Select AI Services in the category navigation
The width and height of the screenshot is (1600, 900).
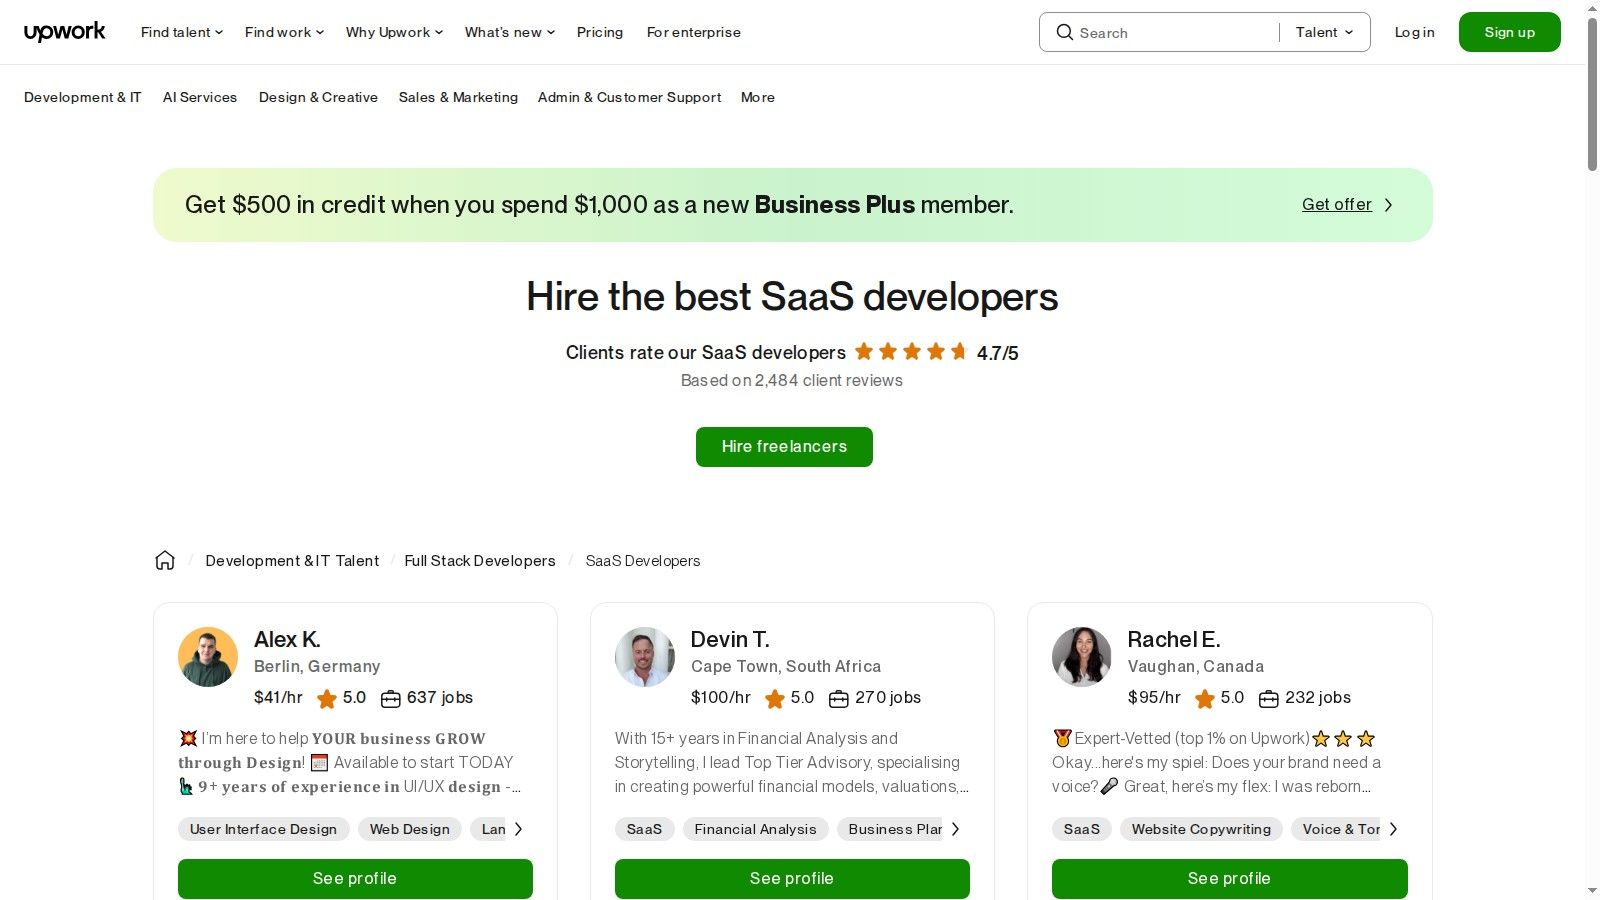pos(200,97)
